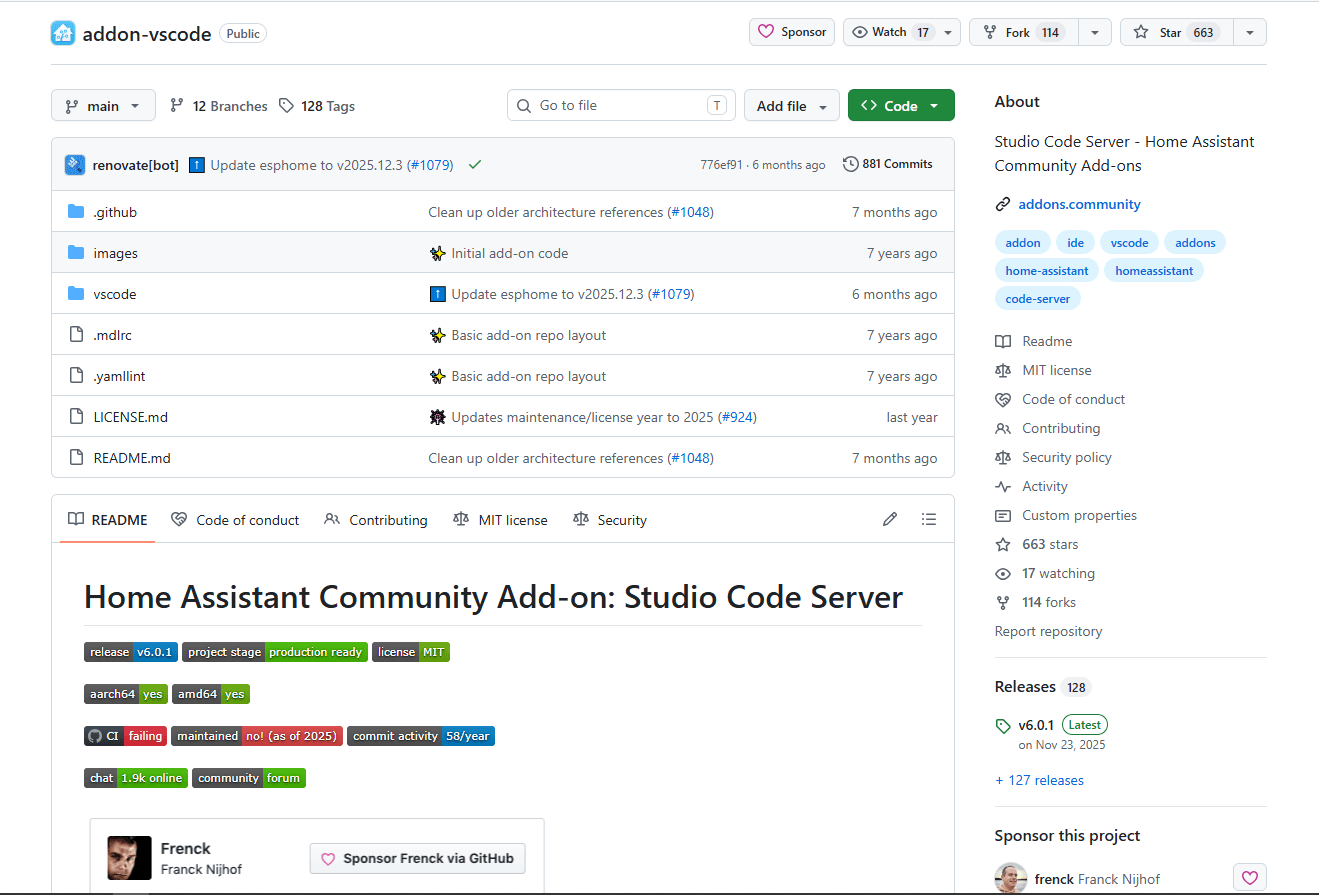Switch to the Code of conduct tab
This screenshot has height=895, width=1319.
point(235,520)
